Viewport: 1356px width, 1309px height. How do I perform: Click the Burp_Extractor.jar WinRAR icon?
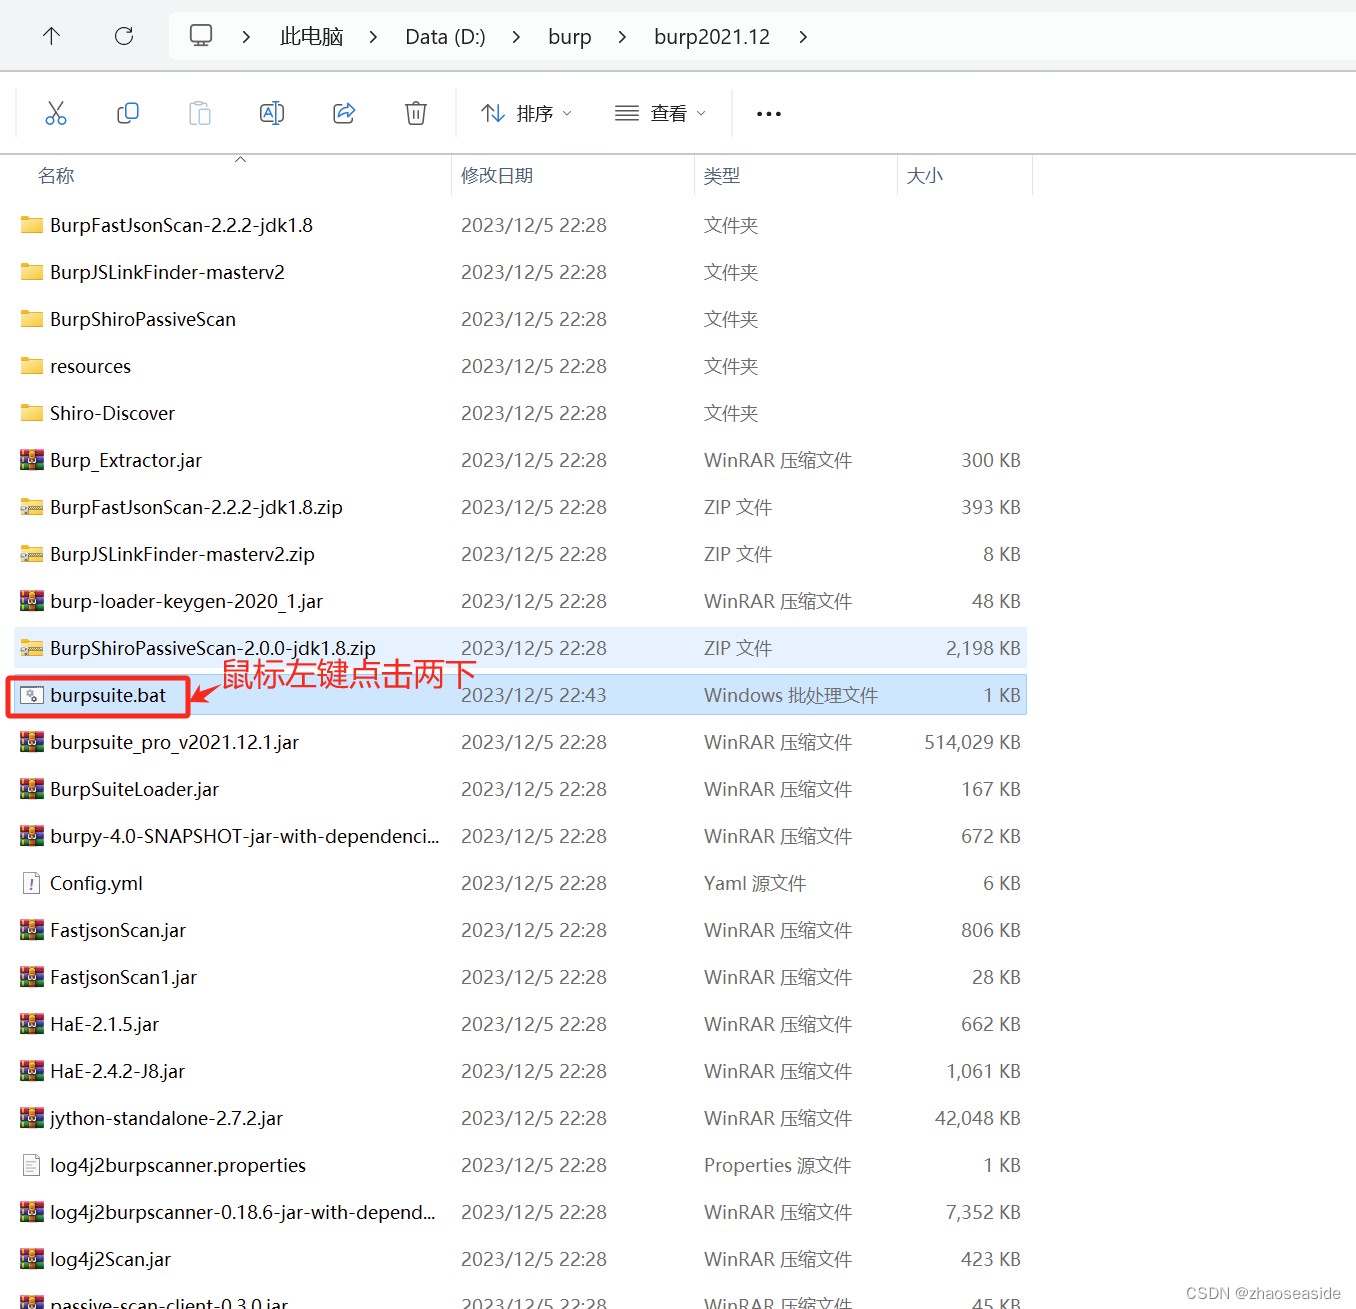(32, 460)
